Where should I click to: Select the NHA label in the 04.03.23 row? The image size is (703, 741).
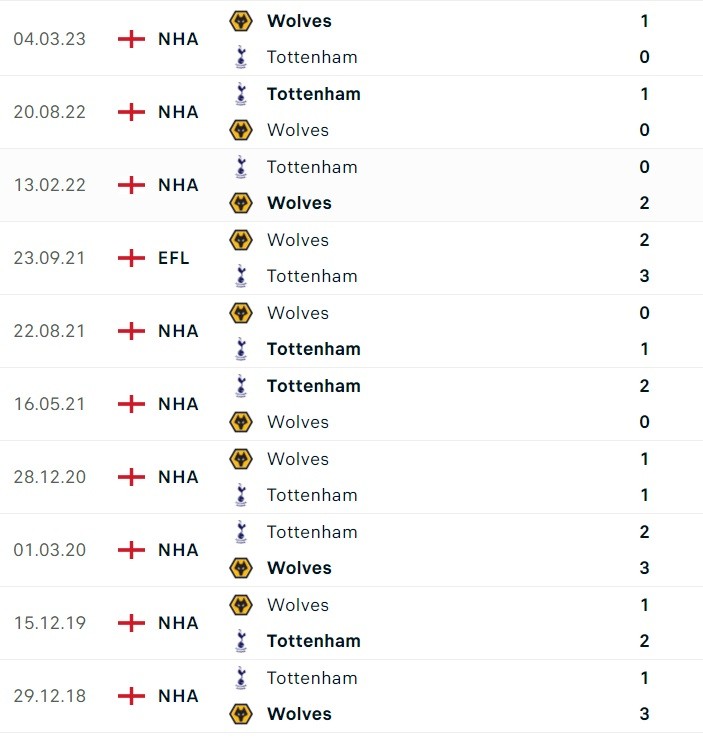178,39
